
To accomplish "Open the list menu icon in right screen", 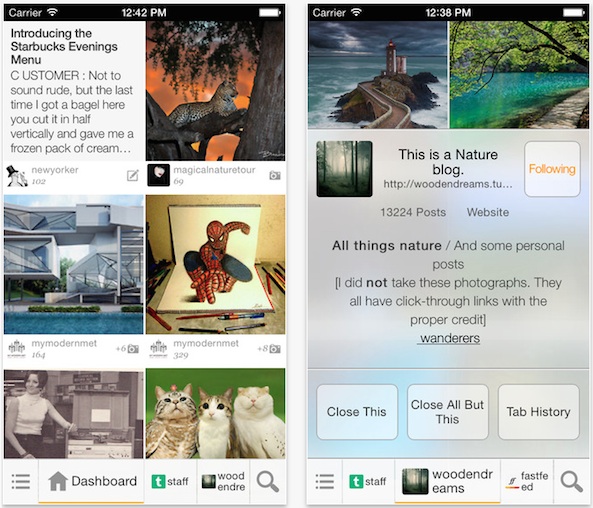I will coord(324,482).
